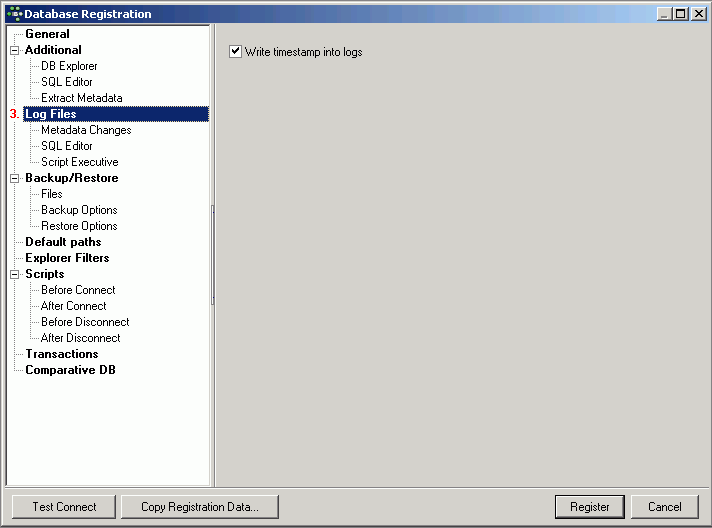Image resolution: width=712 pixels, height=528 pixels.
Task: Select the Transactions section
Action: [x=62, y=354]
